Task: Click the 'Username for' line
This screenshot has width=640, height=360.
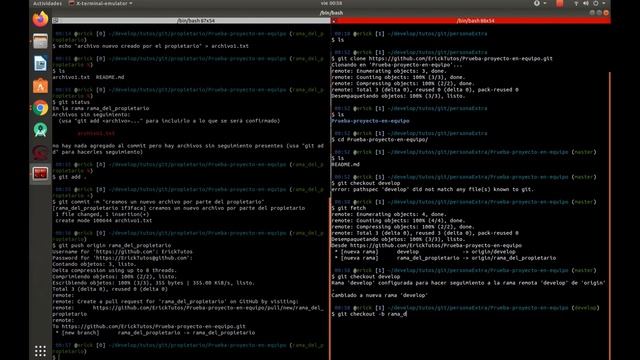Action: (122, 252)
